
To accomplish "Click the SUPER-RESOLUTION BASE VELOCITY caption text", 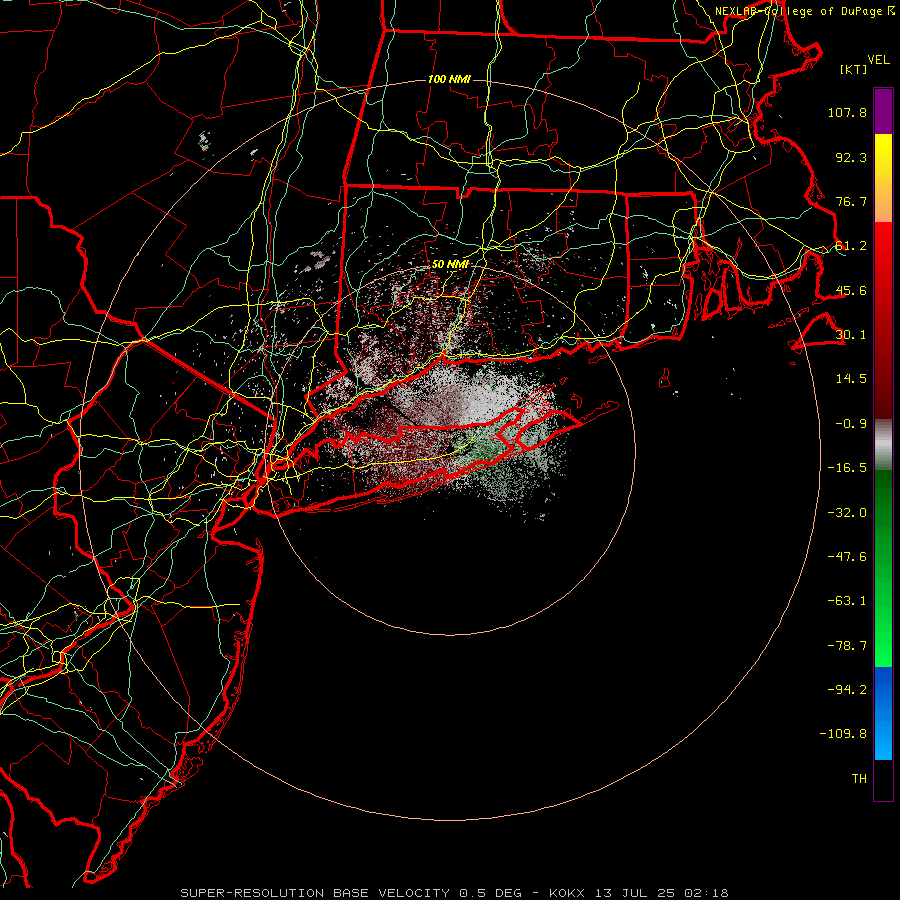I will (315, 893).
